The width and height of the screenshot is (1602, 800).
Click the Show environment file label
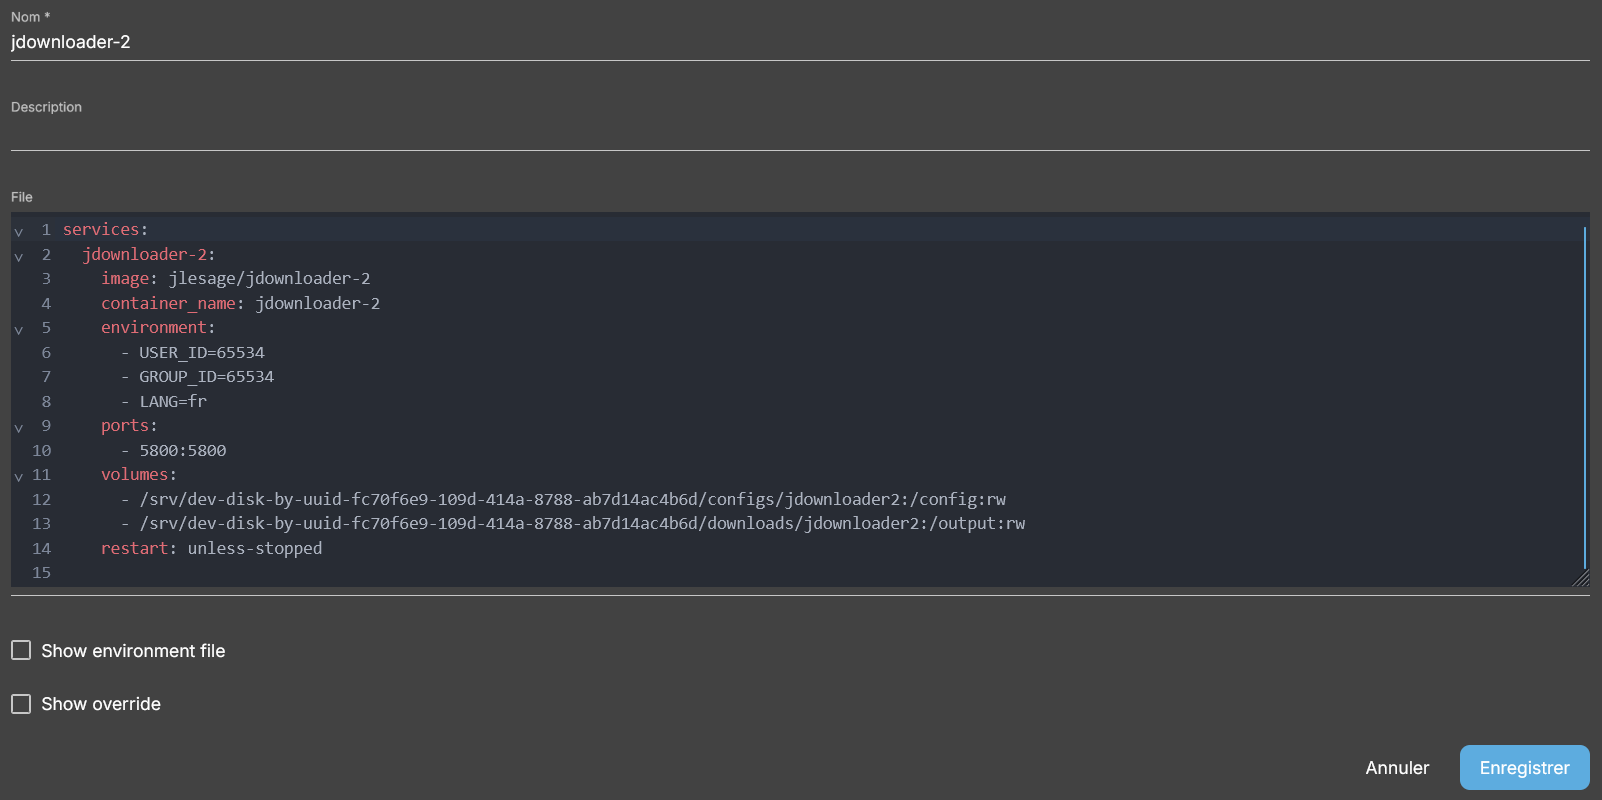[x=133, y=651]
